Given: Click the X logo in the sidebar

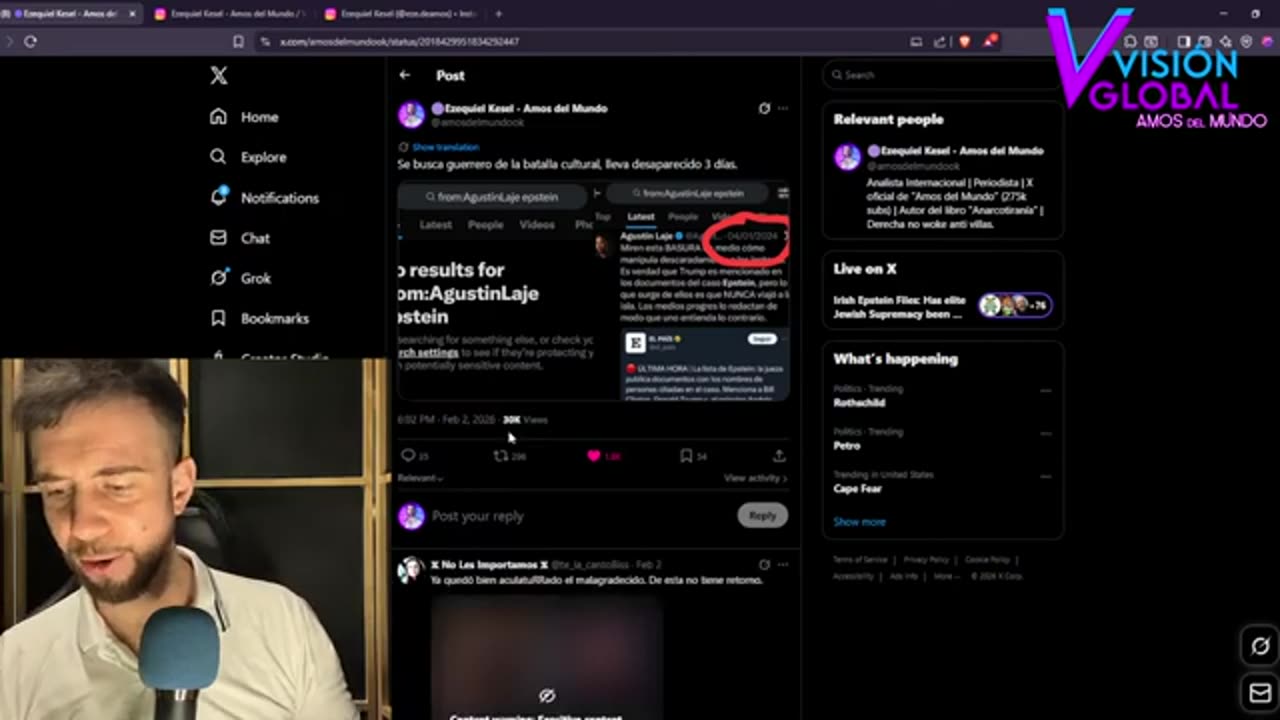Looking at the screenshot, I should pyautogui.click(x=219, y=76).
